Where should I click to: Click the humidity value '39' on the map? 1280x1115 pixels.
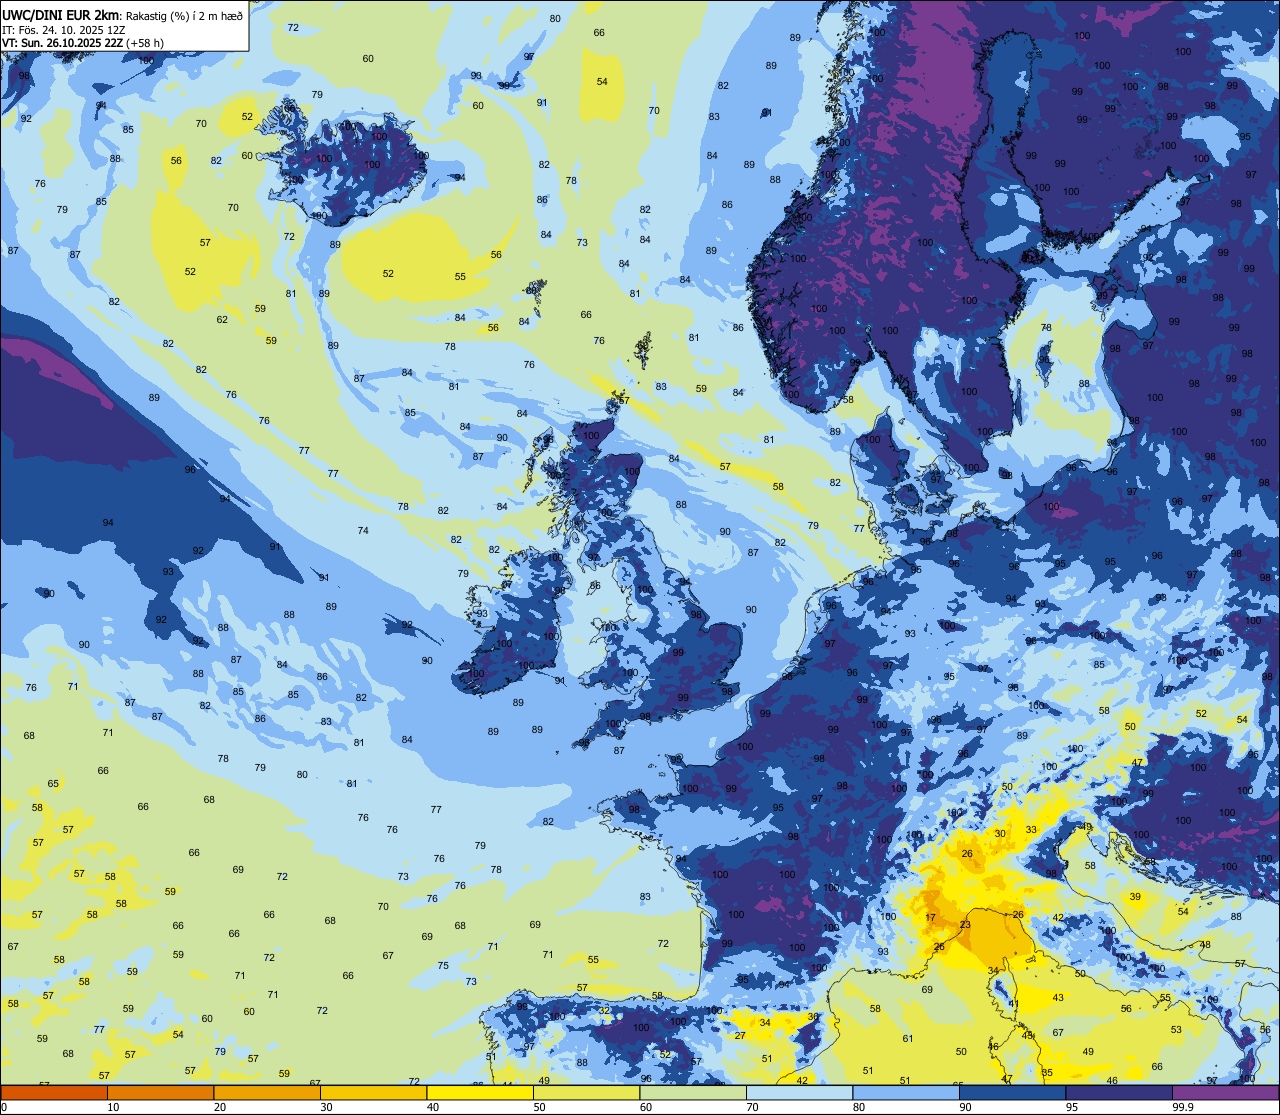point(1135,897)
